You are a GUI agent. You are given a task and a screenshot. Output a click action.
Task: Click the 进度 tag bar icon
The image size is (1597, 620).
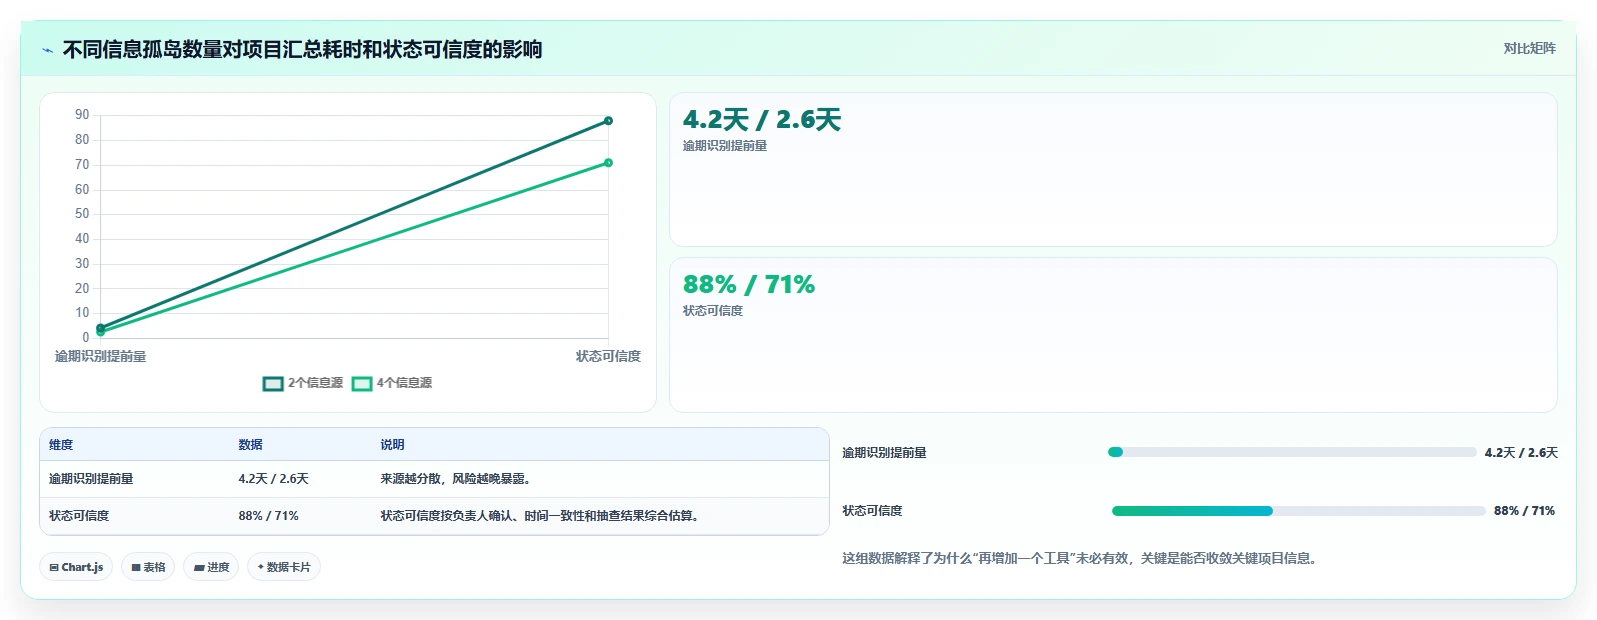point(199,568)
